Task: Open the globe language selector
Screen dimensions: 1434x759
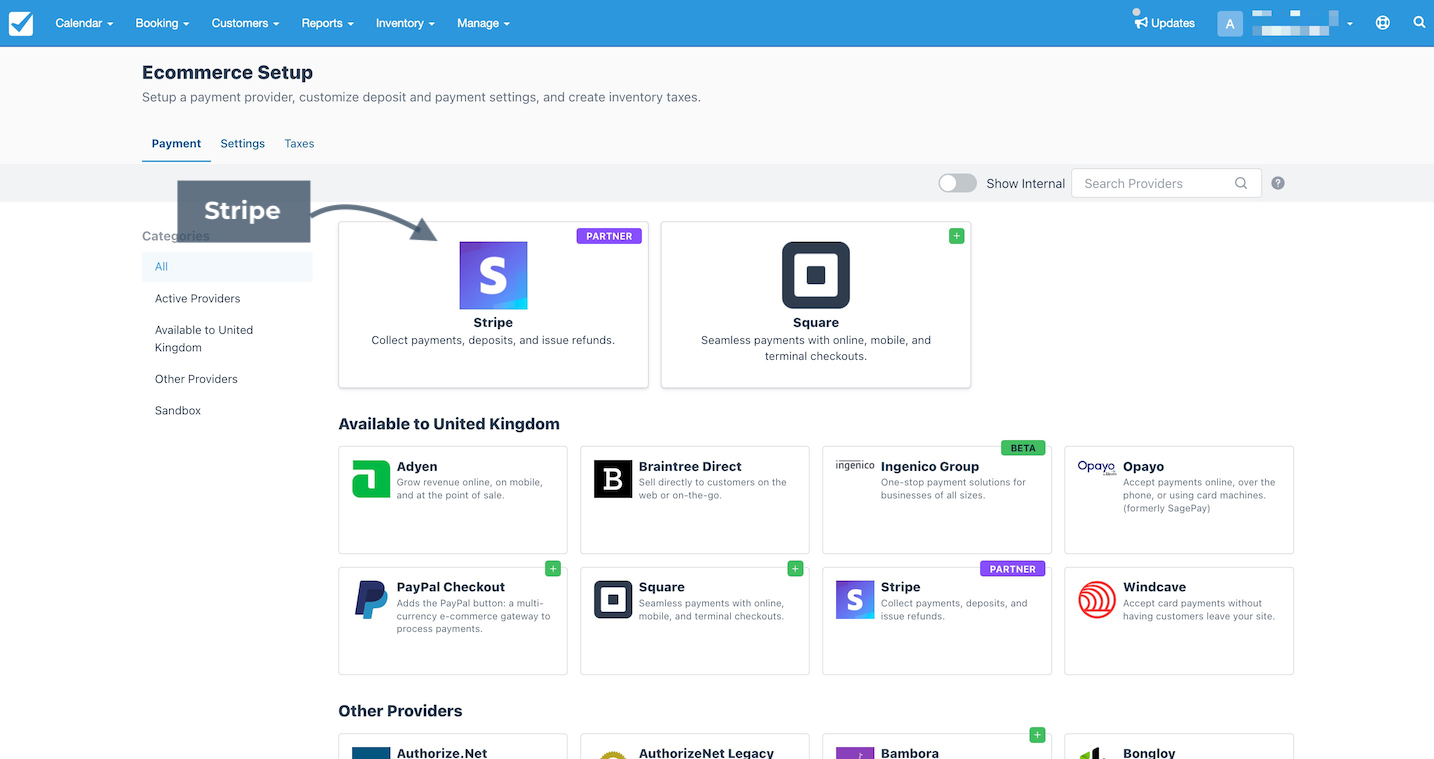Action: (1383, 23)
